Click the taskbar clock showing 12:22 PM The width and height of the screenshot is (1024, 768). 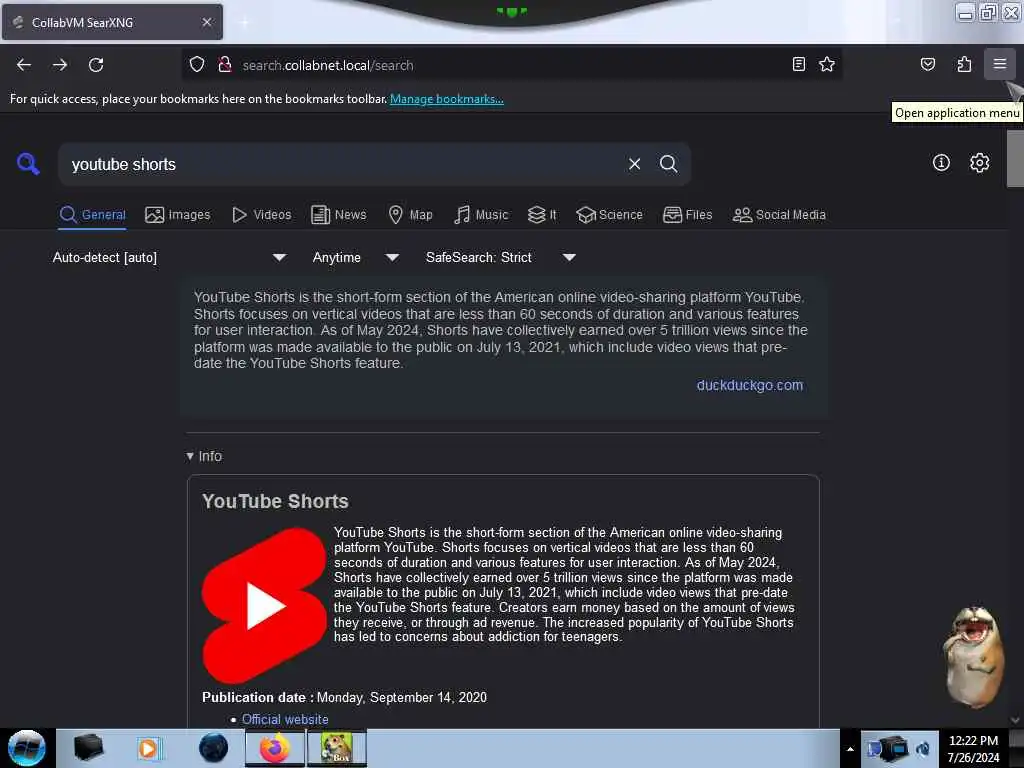973,748
